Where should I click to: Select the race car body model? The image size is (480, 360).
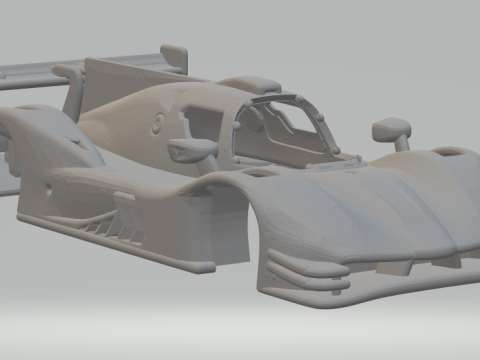click(x=240, y=177)
